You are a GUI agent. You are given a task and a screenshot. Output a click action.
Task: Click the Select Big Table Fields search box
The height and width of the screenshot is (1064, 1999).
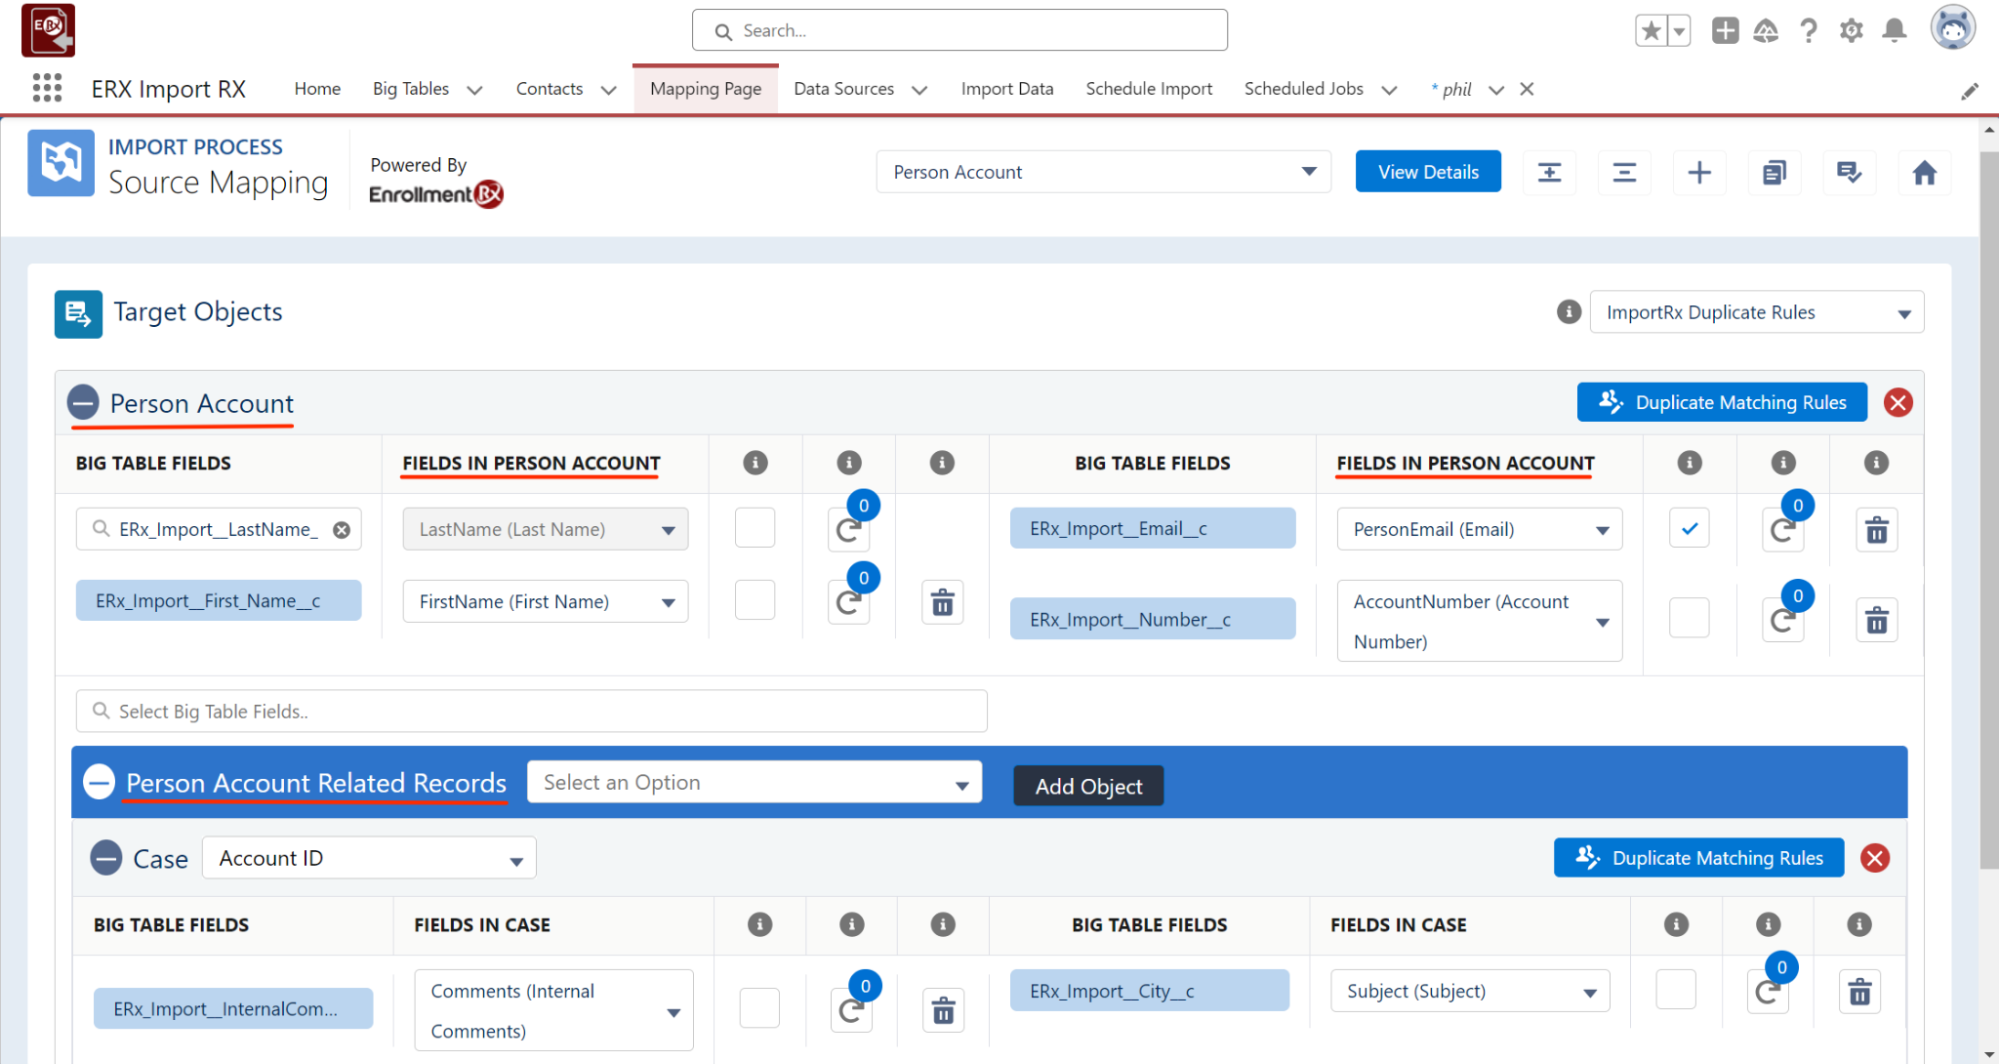coord(531,711)
